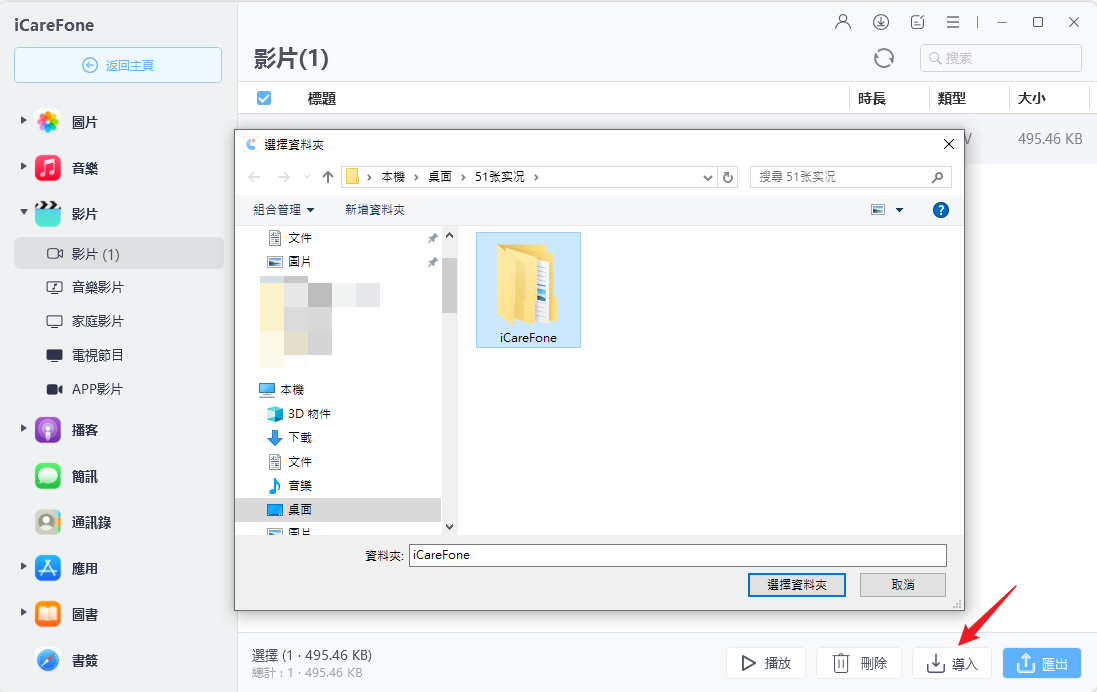This screenshot has width=1097, height=692.
Task: Click the dialog tree scrollbar down arrow
Action: (x=449, y=527)
